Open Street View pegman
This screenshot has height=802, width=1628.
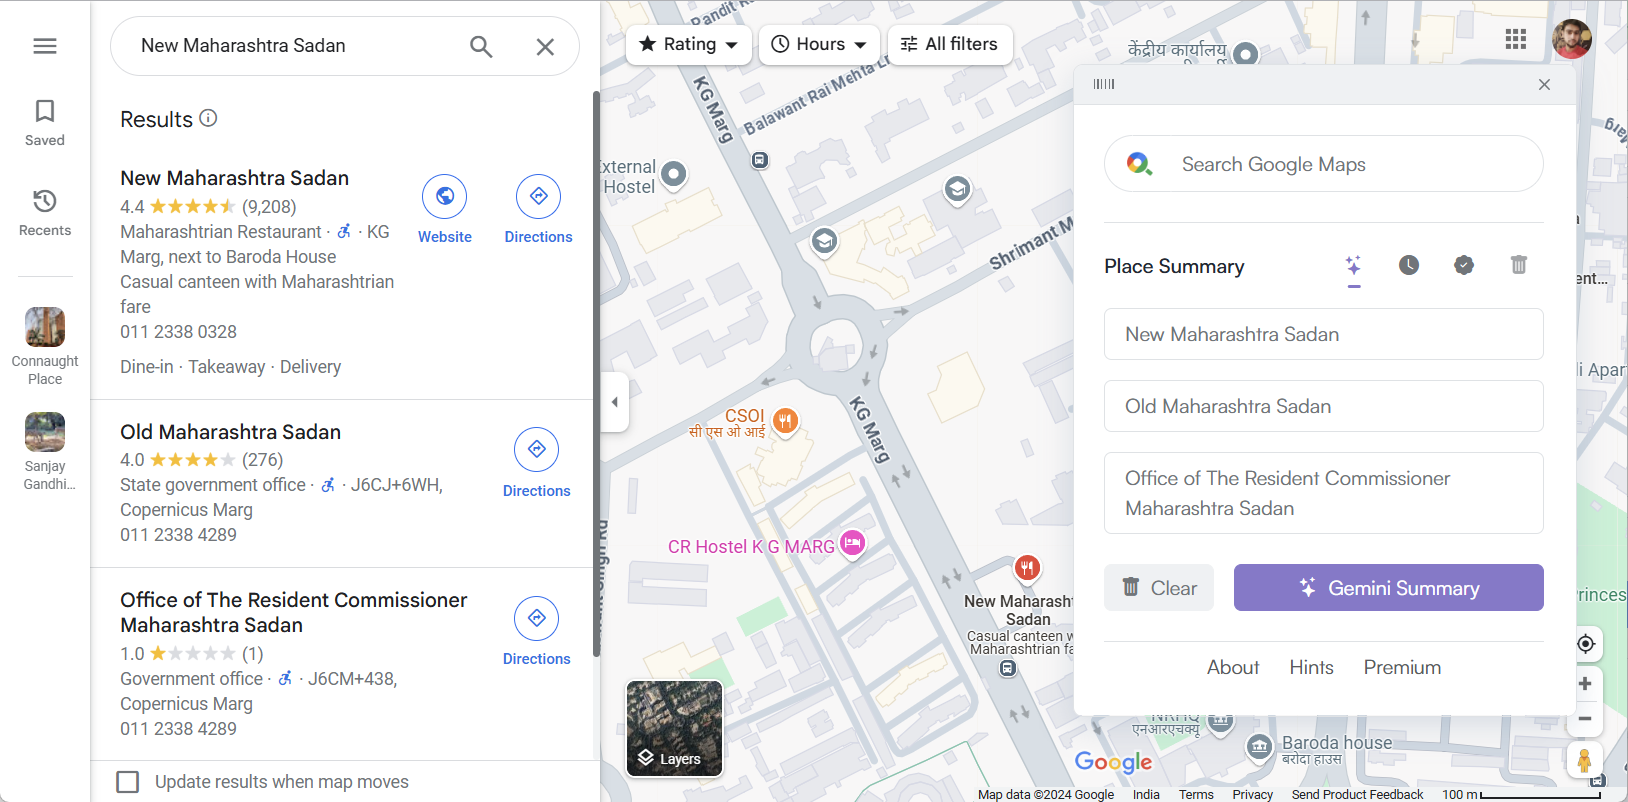pos(1584,761)
